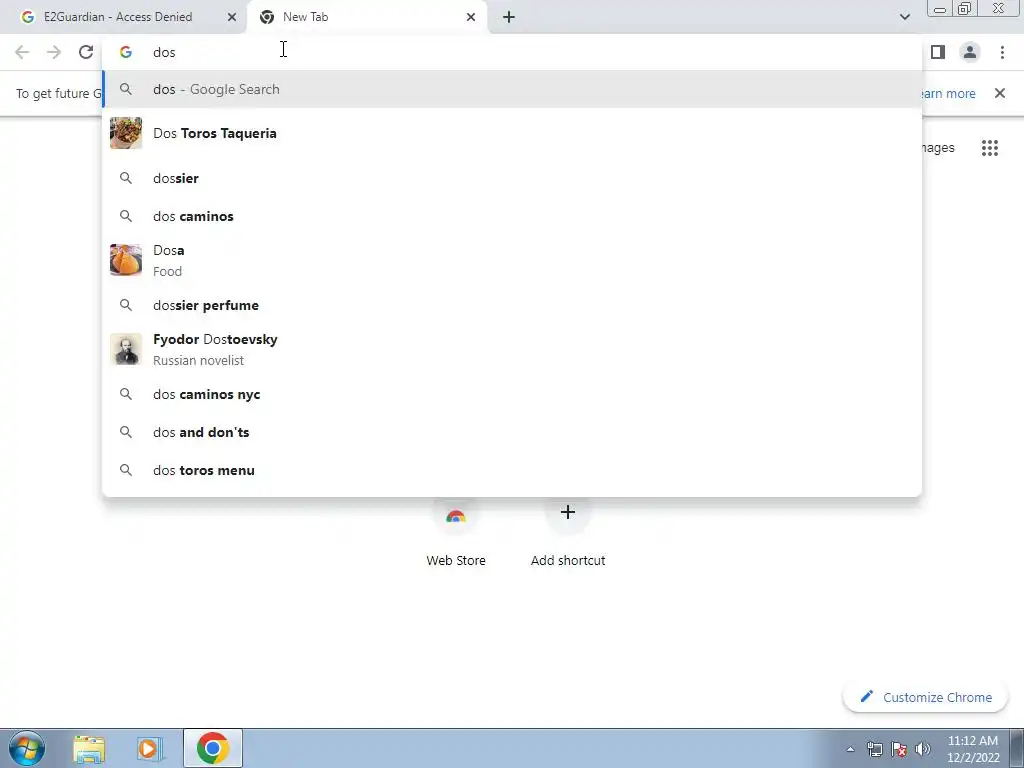Click the address bar containing 'dos'
Screen dimensions: 1024x768
click(x=512, y=52)
